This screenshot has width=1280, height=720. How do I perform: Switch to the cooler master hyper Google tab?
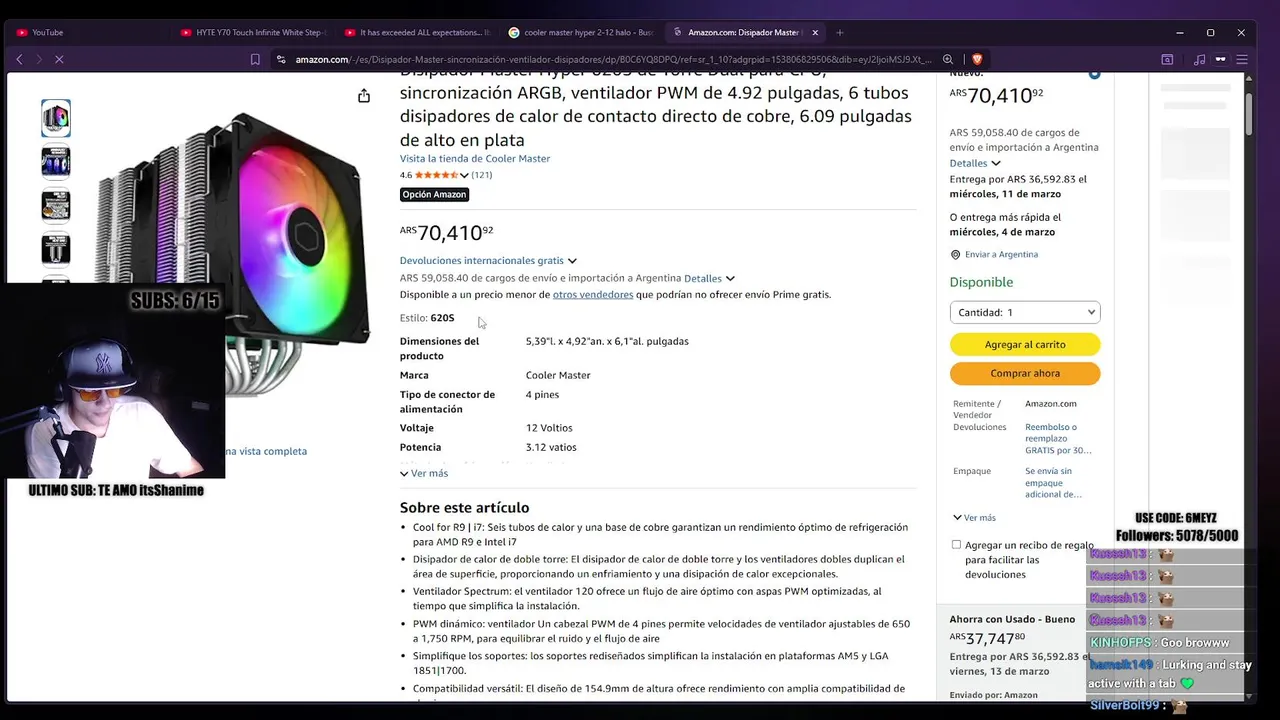(580, 33)
